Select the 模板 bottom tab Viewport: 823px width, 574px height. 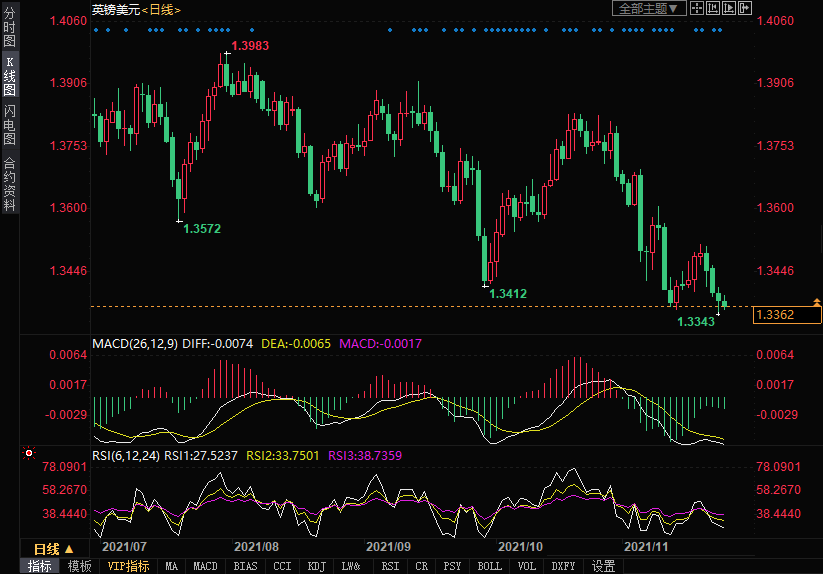click(80, 566)
